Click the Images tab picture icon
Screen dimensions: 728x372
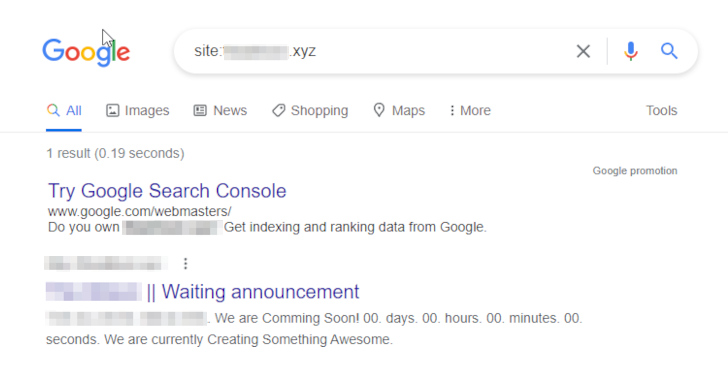tap(112, 111)
